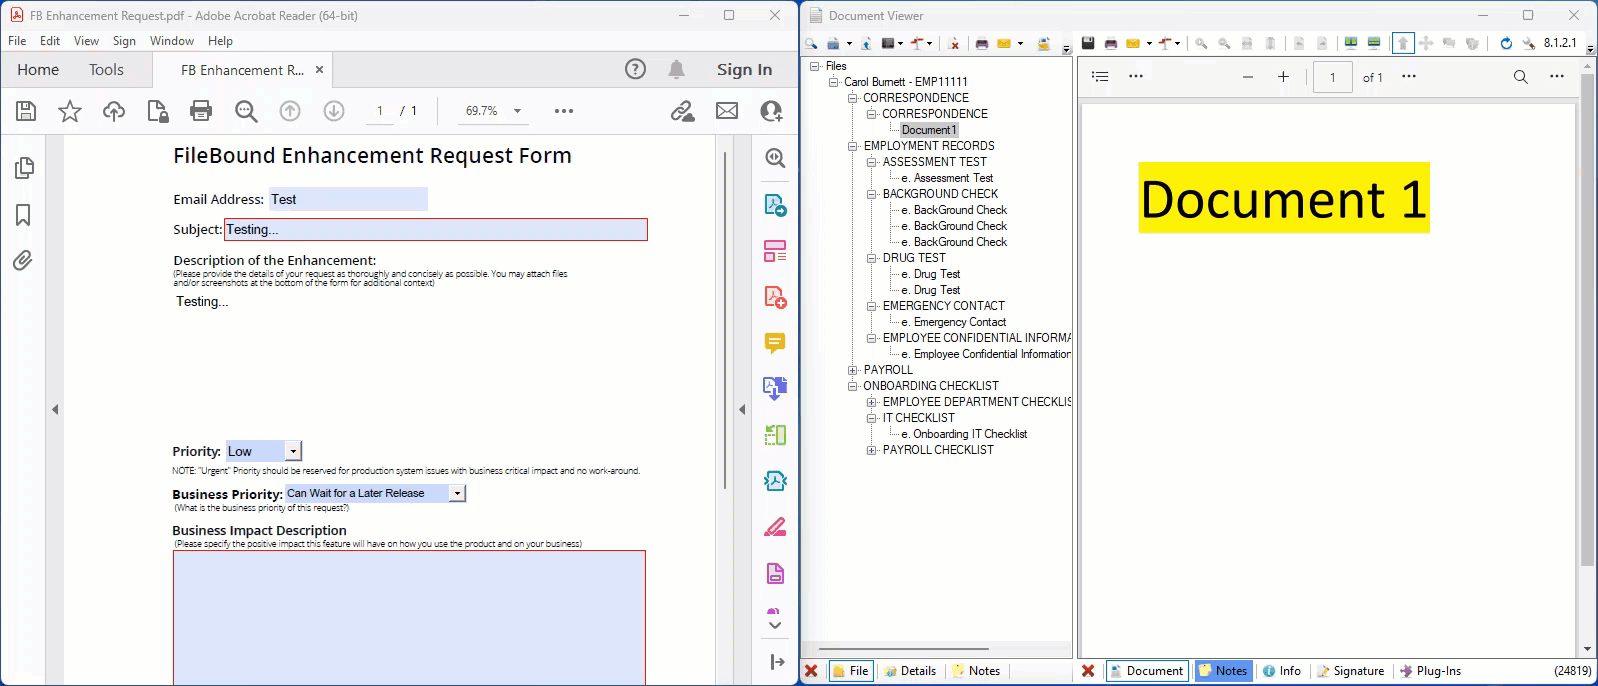Click the file tree horizontal scrollbar
This screenshot has width=1598, height=686.
tap(903, 649)
